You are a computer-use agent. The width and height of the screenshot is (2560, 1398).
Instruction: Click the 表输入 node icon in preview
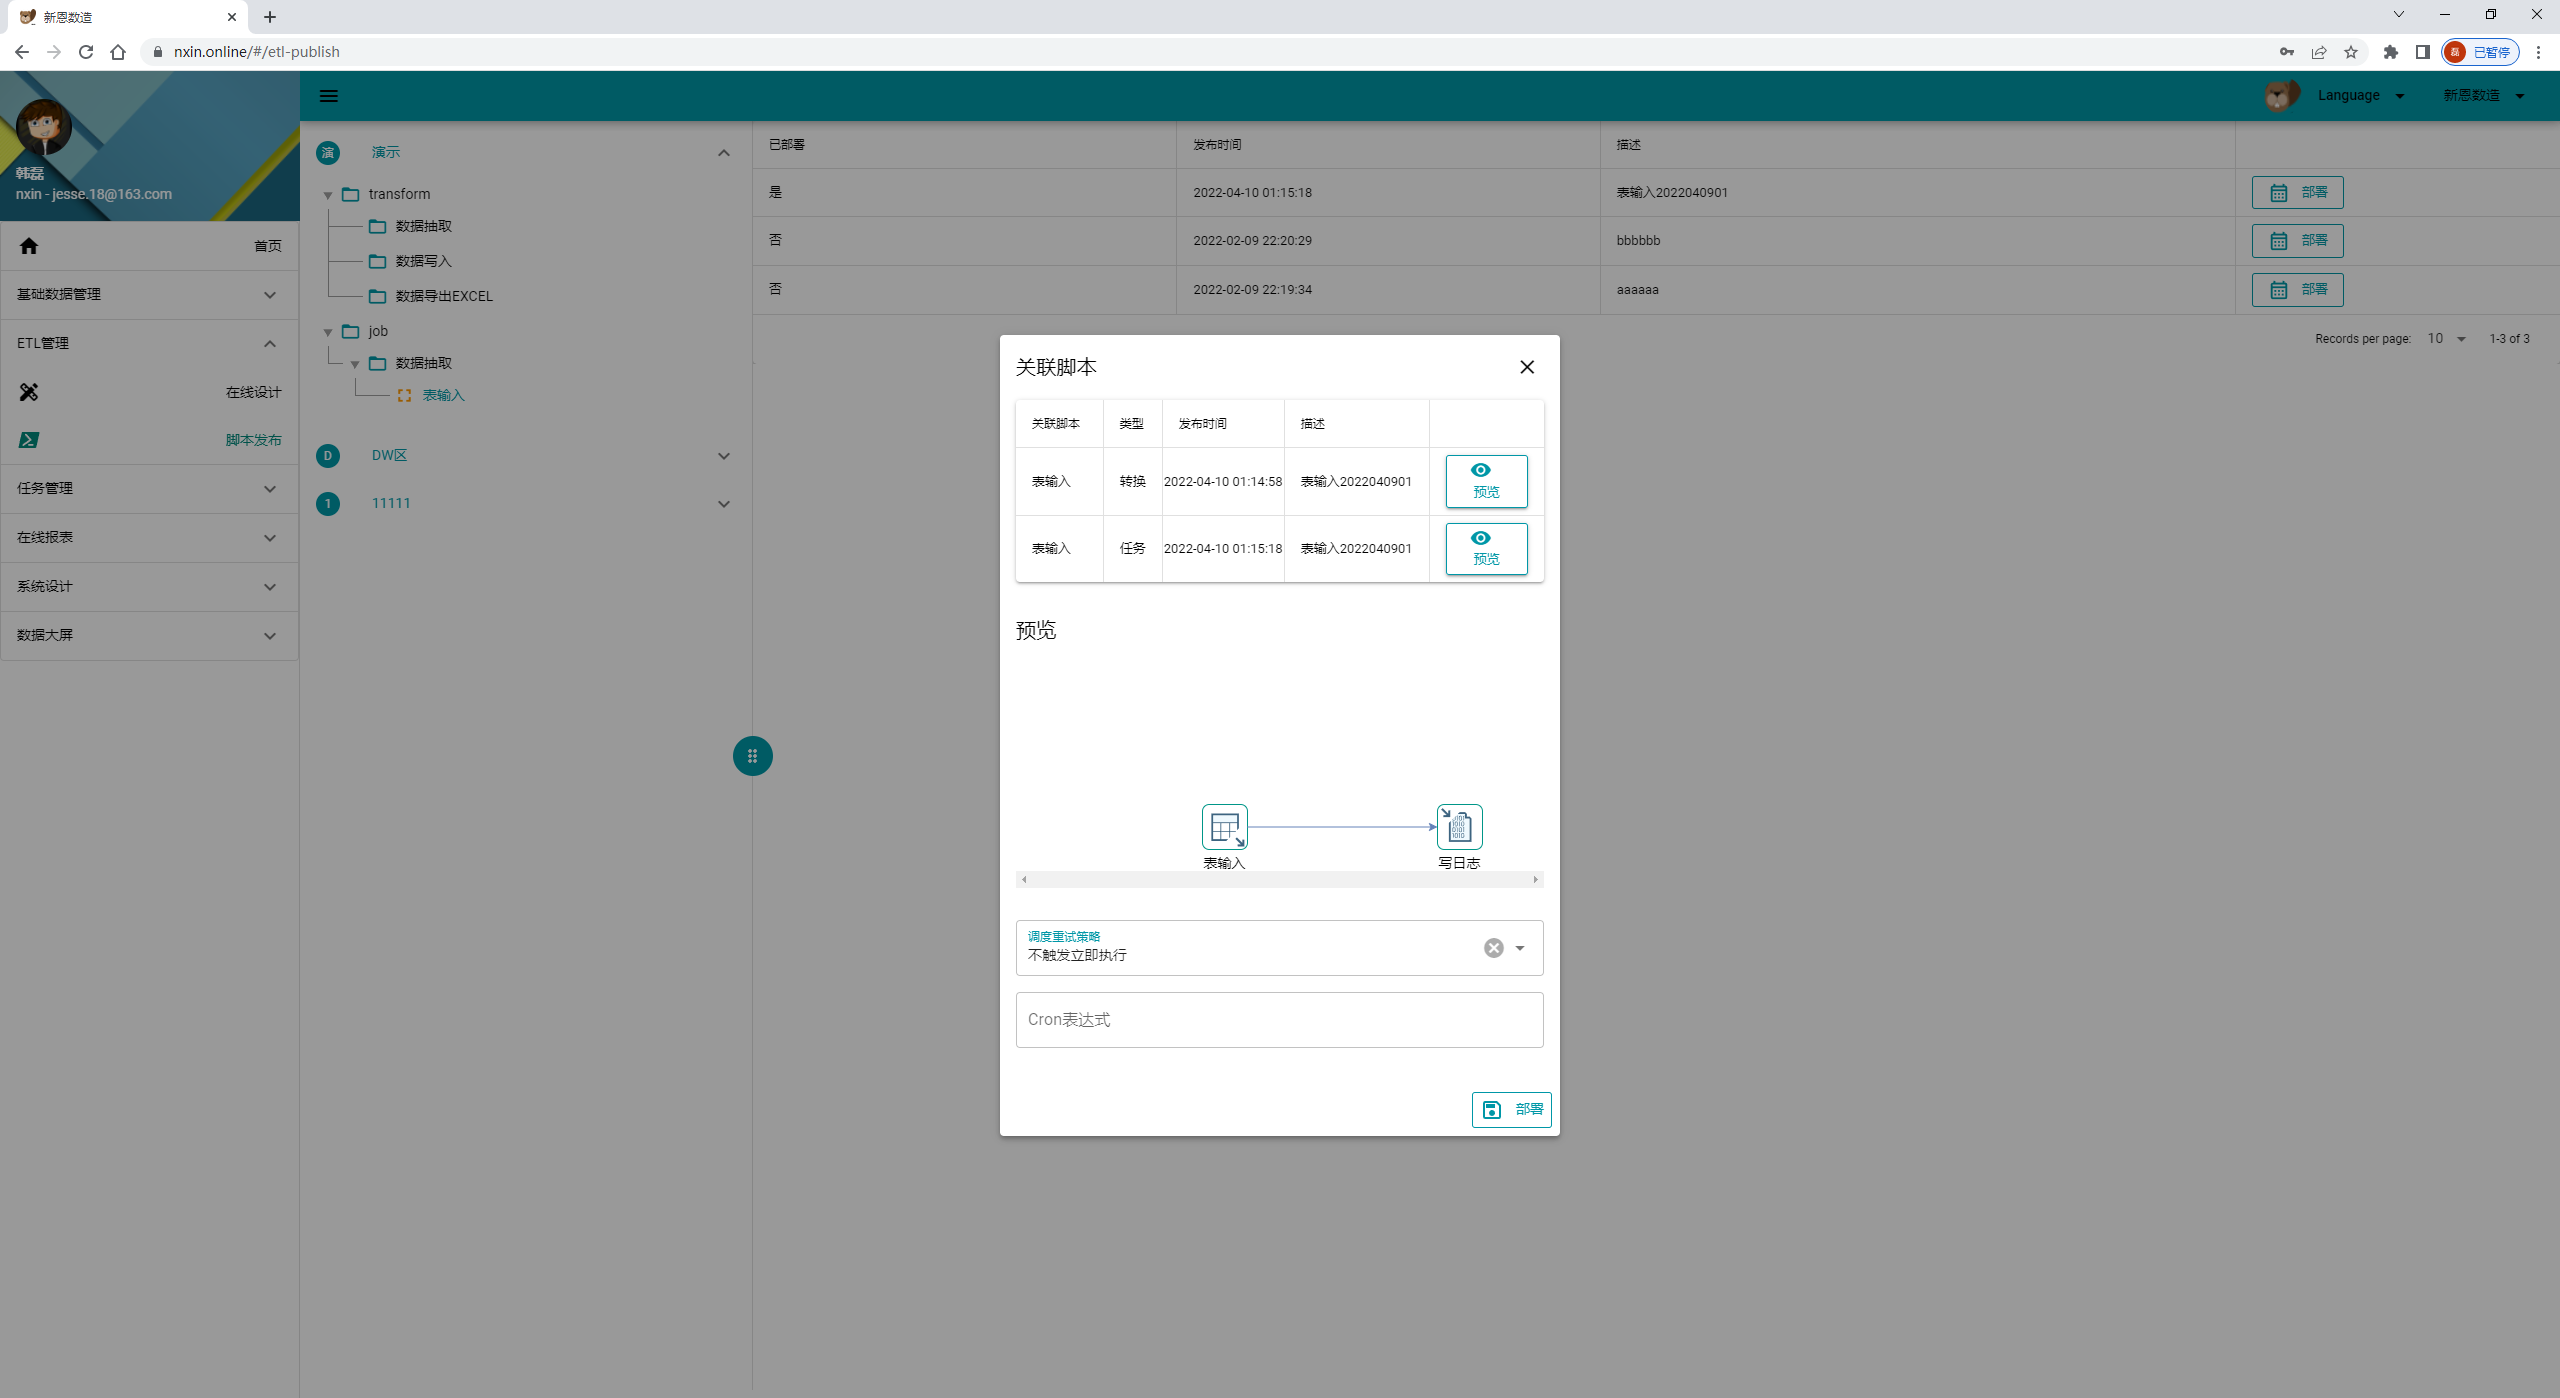click(1224, 826)
